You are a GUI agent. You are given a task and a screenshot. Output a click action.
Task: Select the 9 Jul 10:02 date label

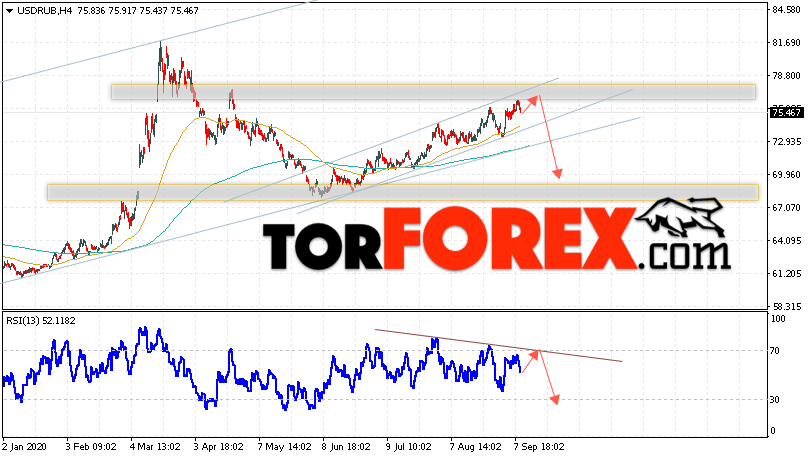(408, 447)
